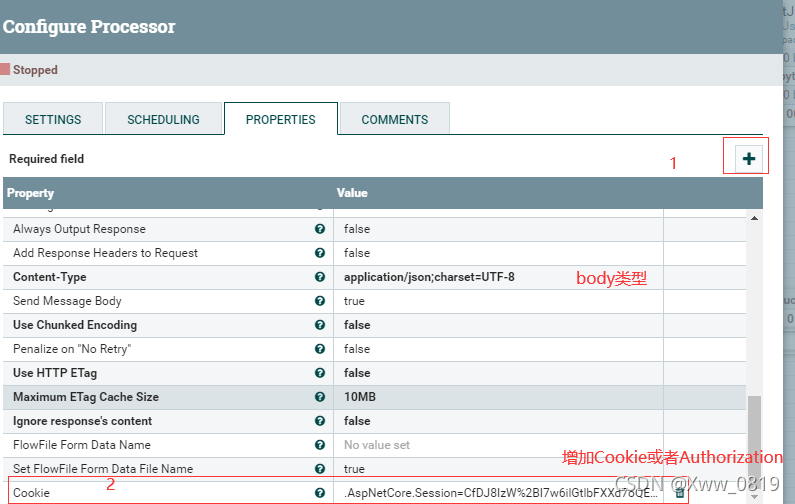Show help icon for Content-Type
795x504 pixels.
point(319,277)
